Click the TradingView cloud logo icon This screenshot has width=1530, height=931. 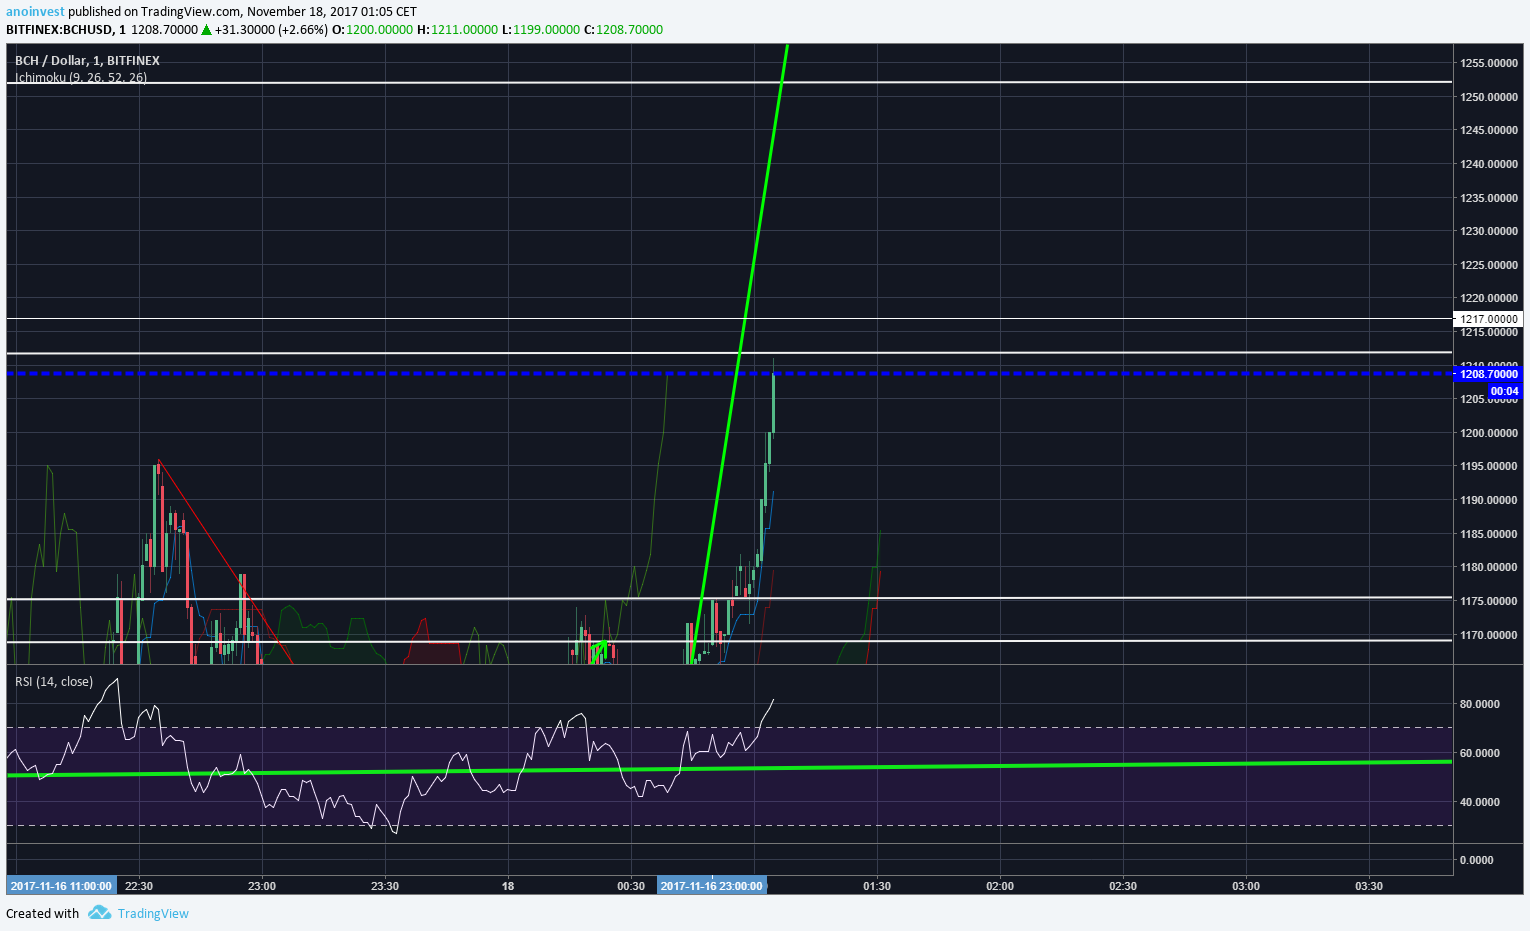[99, 913]
